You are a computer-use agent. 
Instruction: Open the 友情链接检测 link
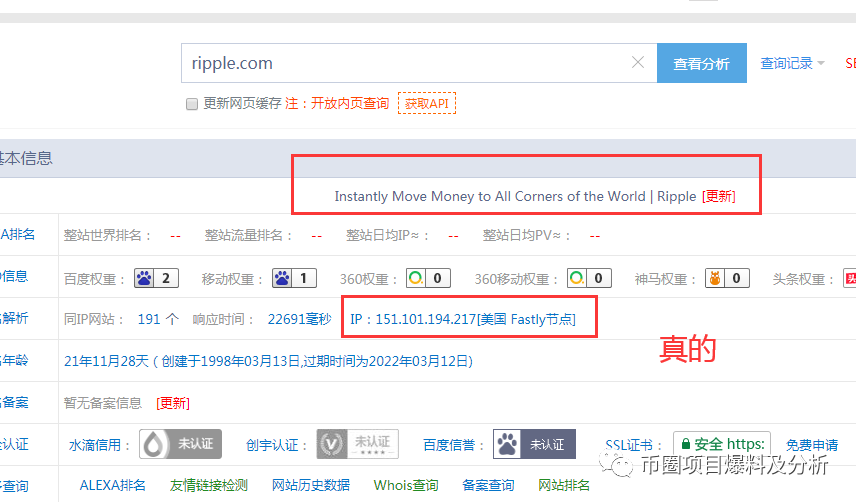pyautogui.click(x=209, y=485)
